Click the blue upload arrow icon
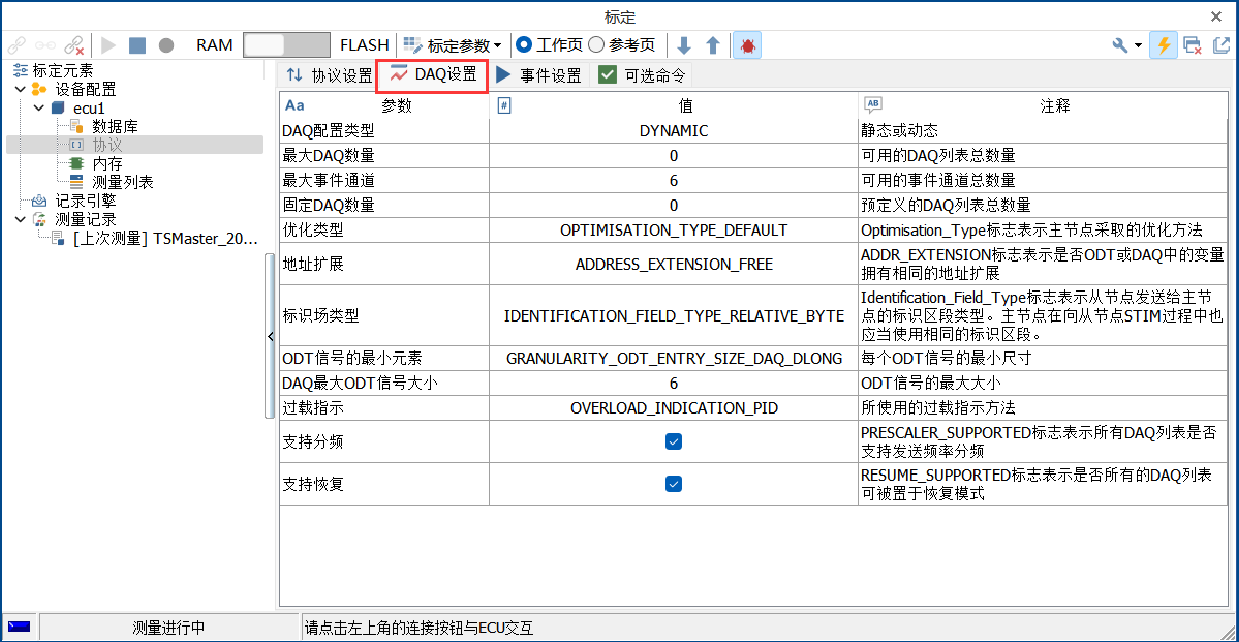Screen dimensions: 1239x642 click(x=713, y=45)
